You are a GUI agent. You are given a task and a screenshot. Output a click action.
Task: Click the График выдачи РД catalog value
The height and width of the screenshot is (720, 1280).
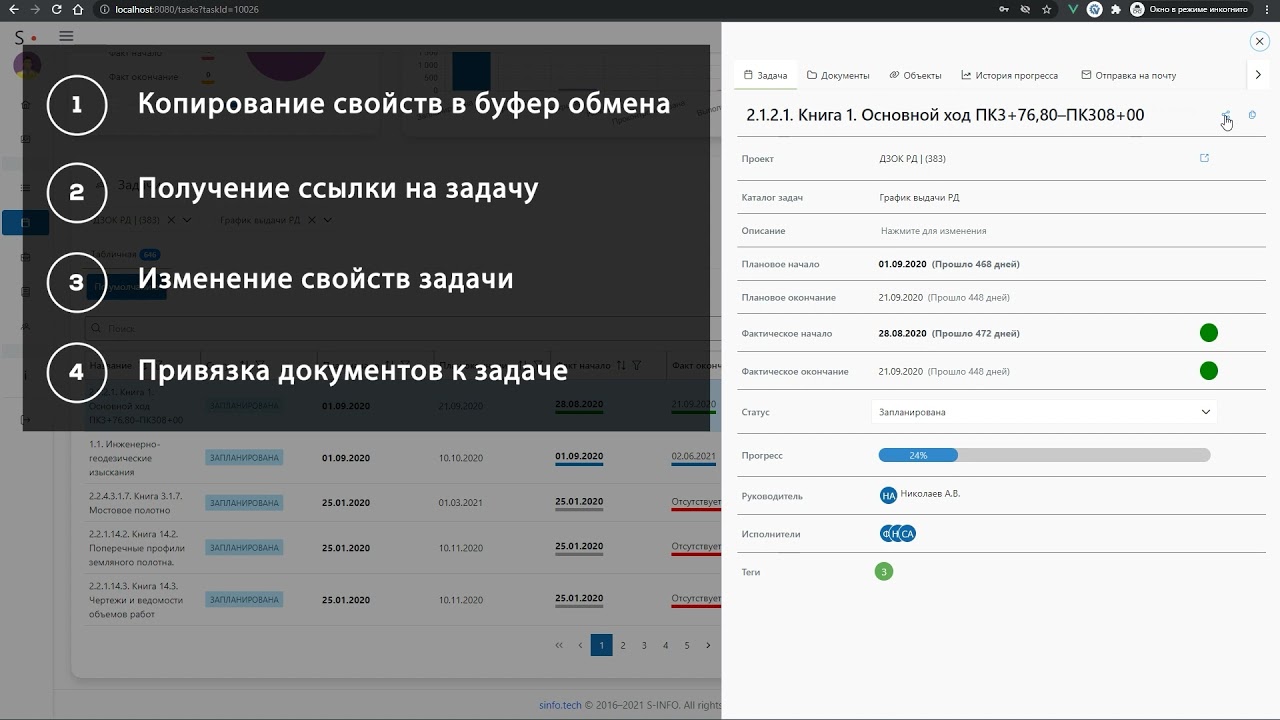point(919,198)
